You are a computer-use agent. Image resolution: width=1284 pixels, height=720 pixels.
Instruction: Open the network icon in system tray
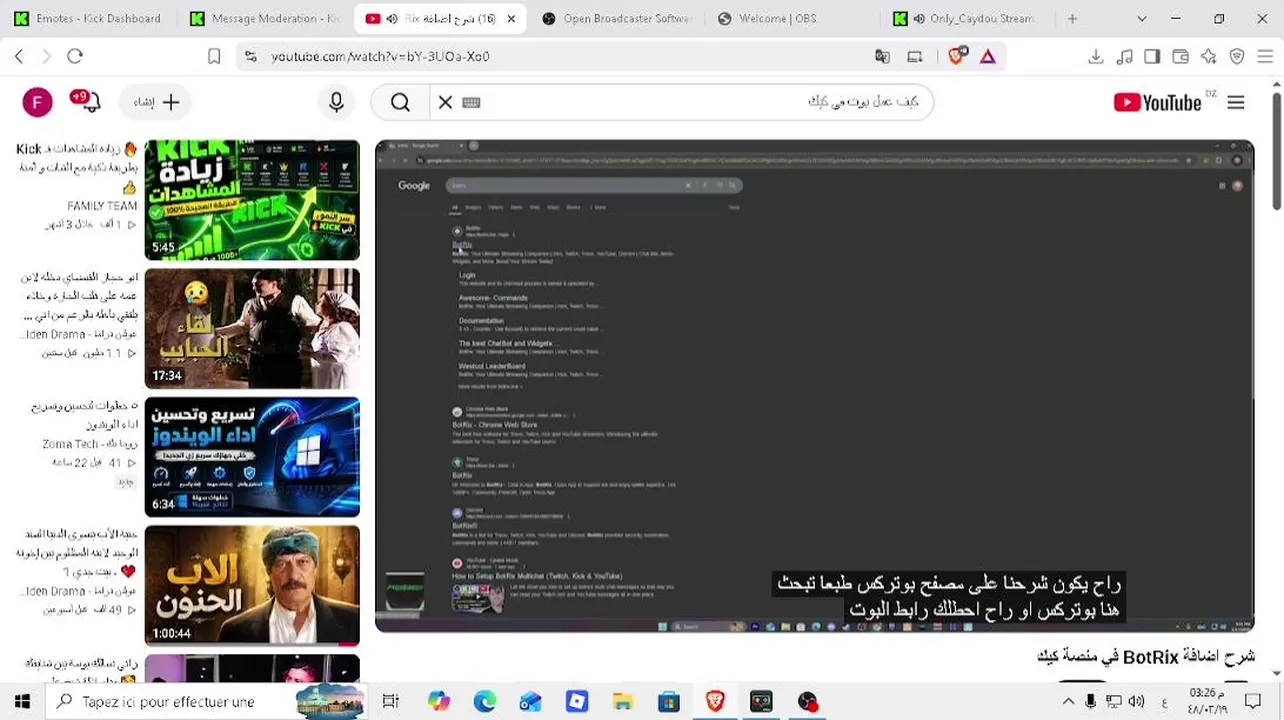point(1114,702)
